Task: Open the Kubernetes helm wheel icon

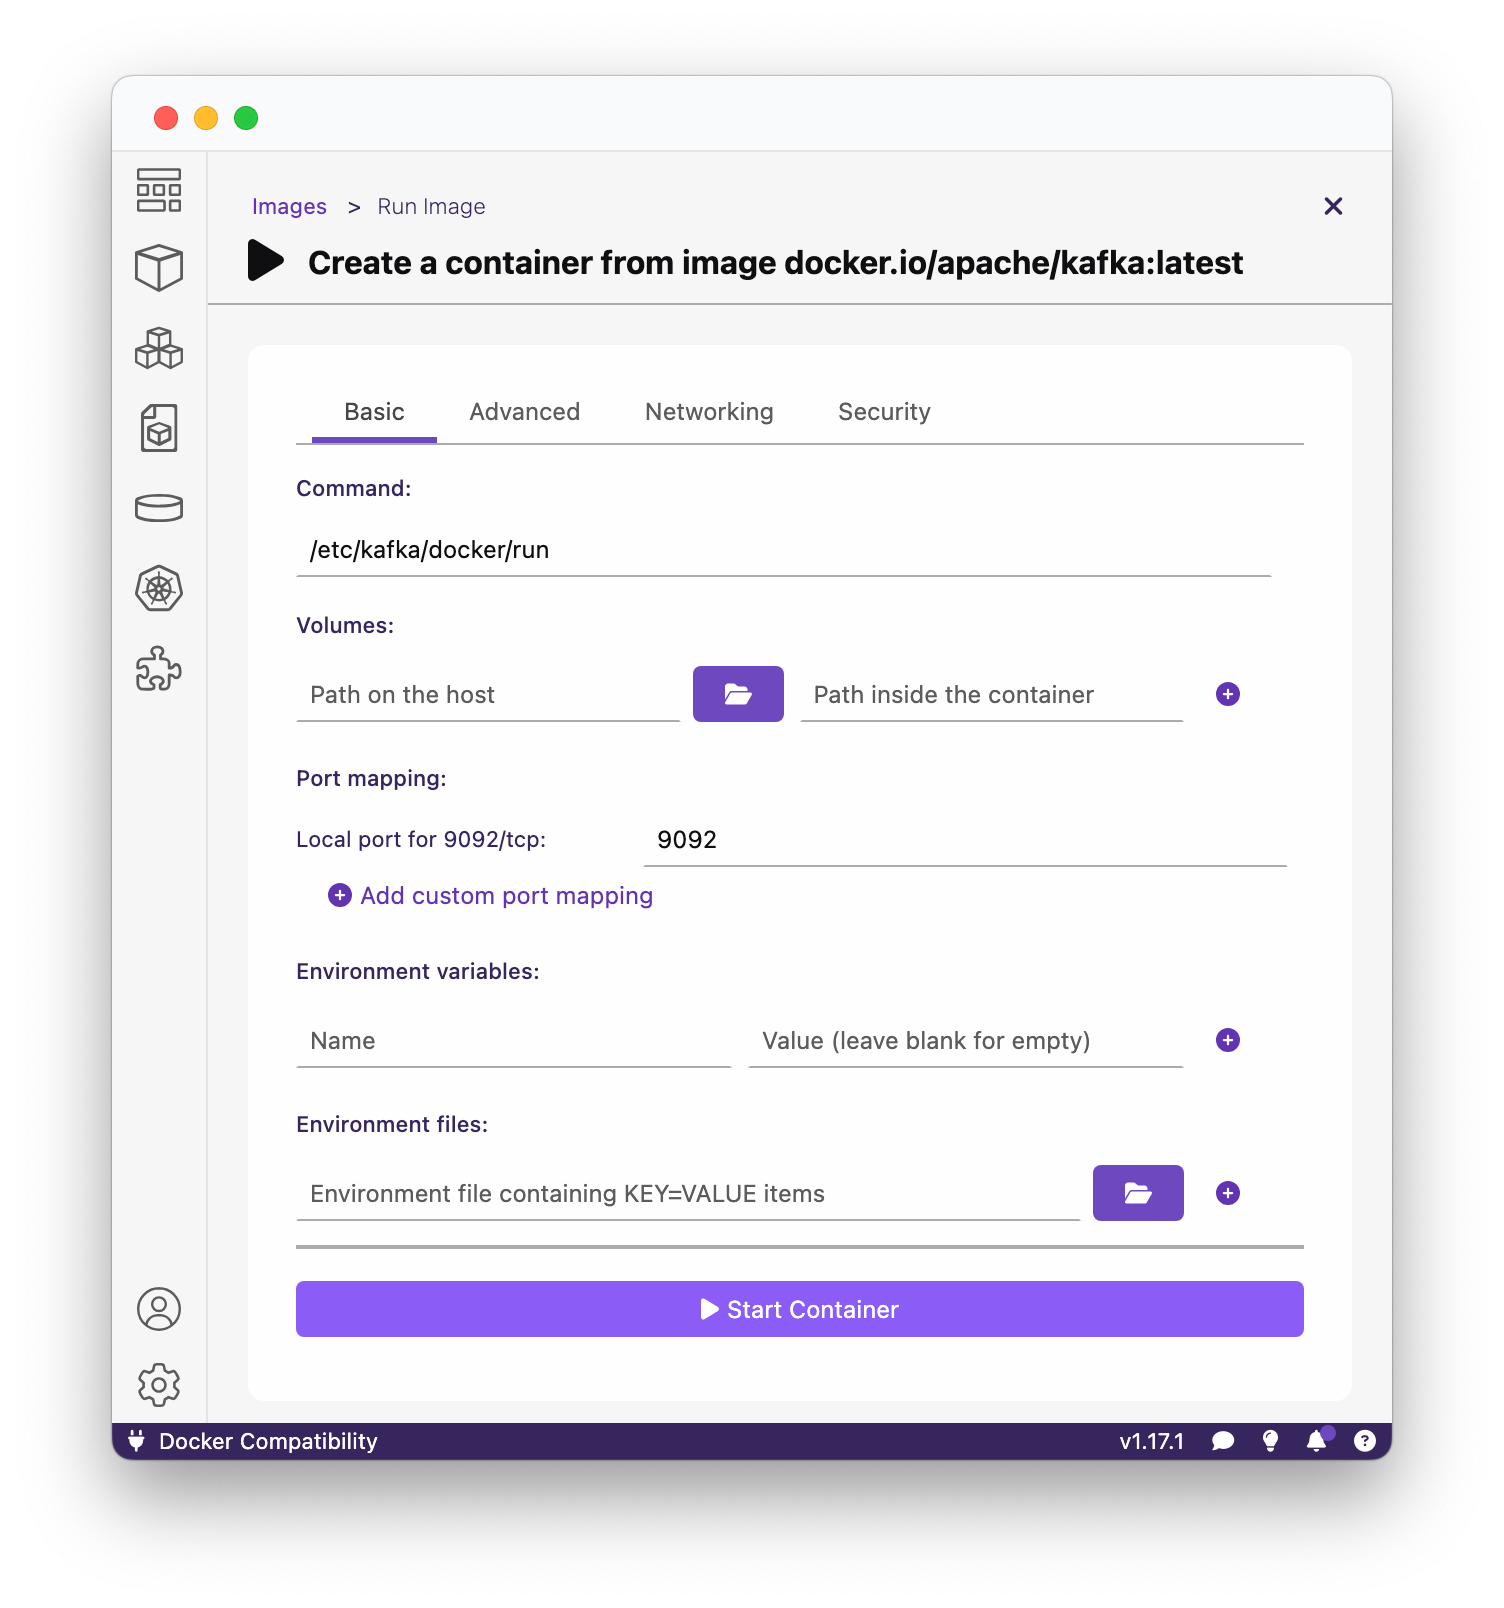Action: click(x=159, y=589)
